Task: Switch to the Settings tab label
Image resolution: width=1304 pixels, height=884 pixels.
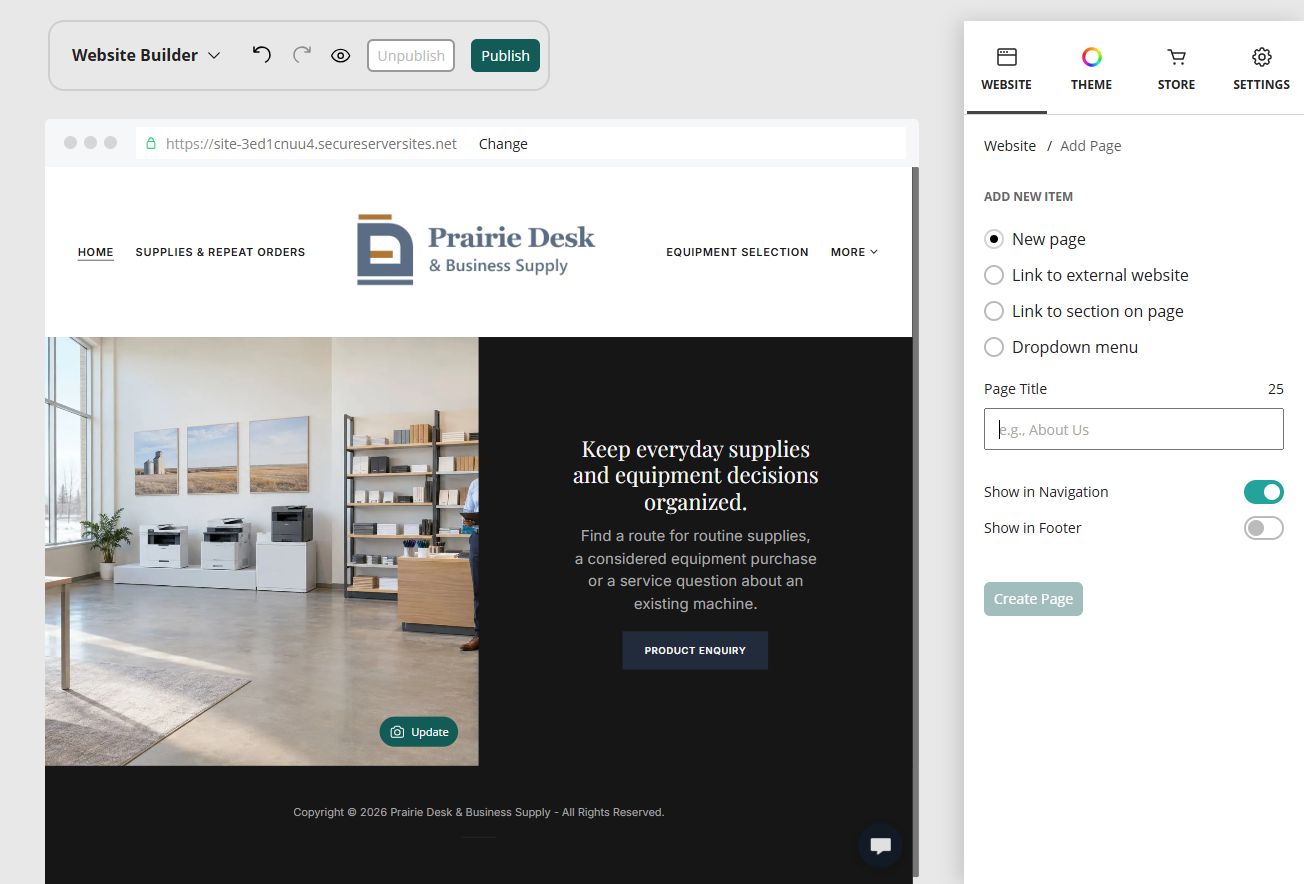Action: (1261, 85)
